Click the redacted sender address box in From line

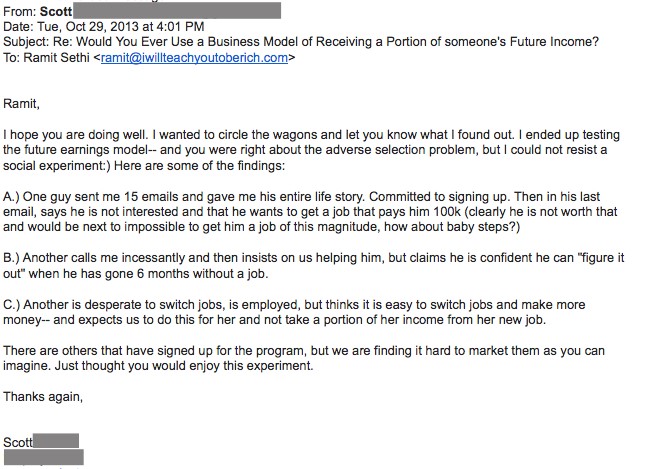177,11
